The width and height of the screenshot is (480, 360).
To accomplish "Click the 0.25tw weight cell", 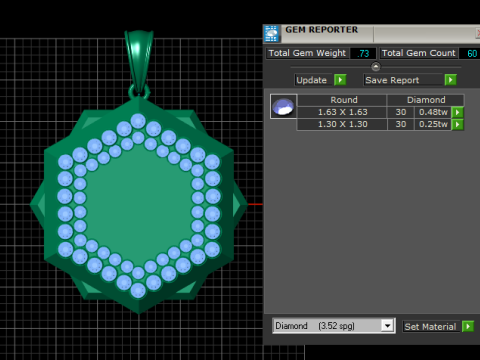I will tap(433, 124).
